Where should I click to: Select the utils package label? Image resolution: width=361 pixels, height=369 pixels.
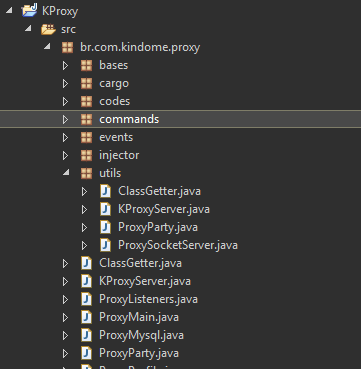point(110,173)
